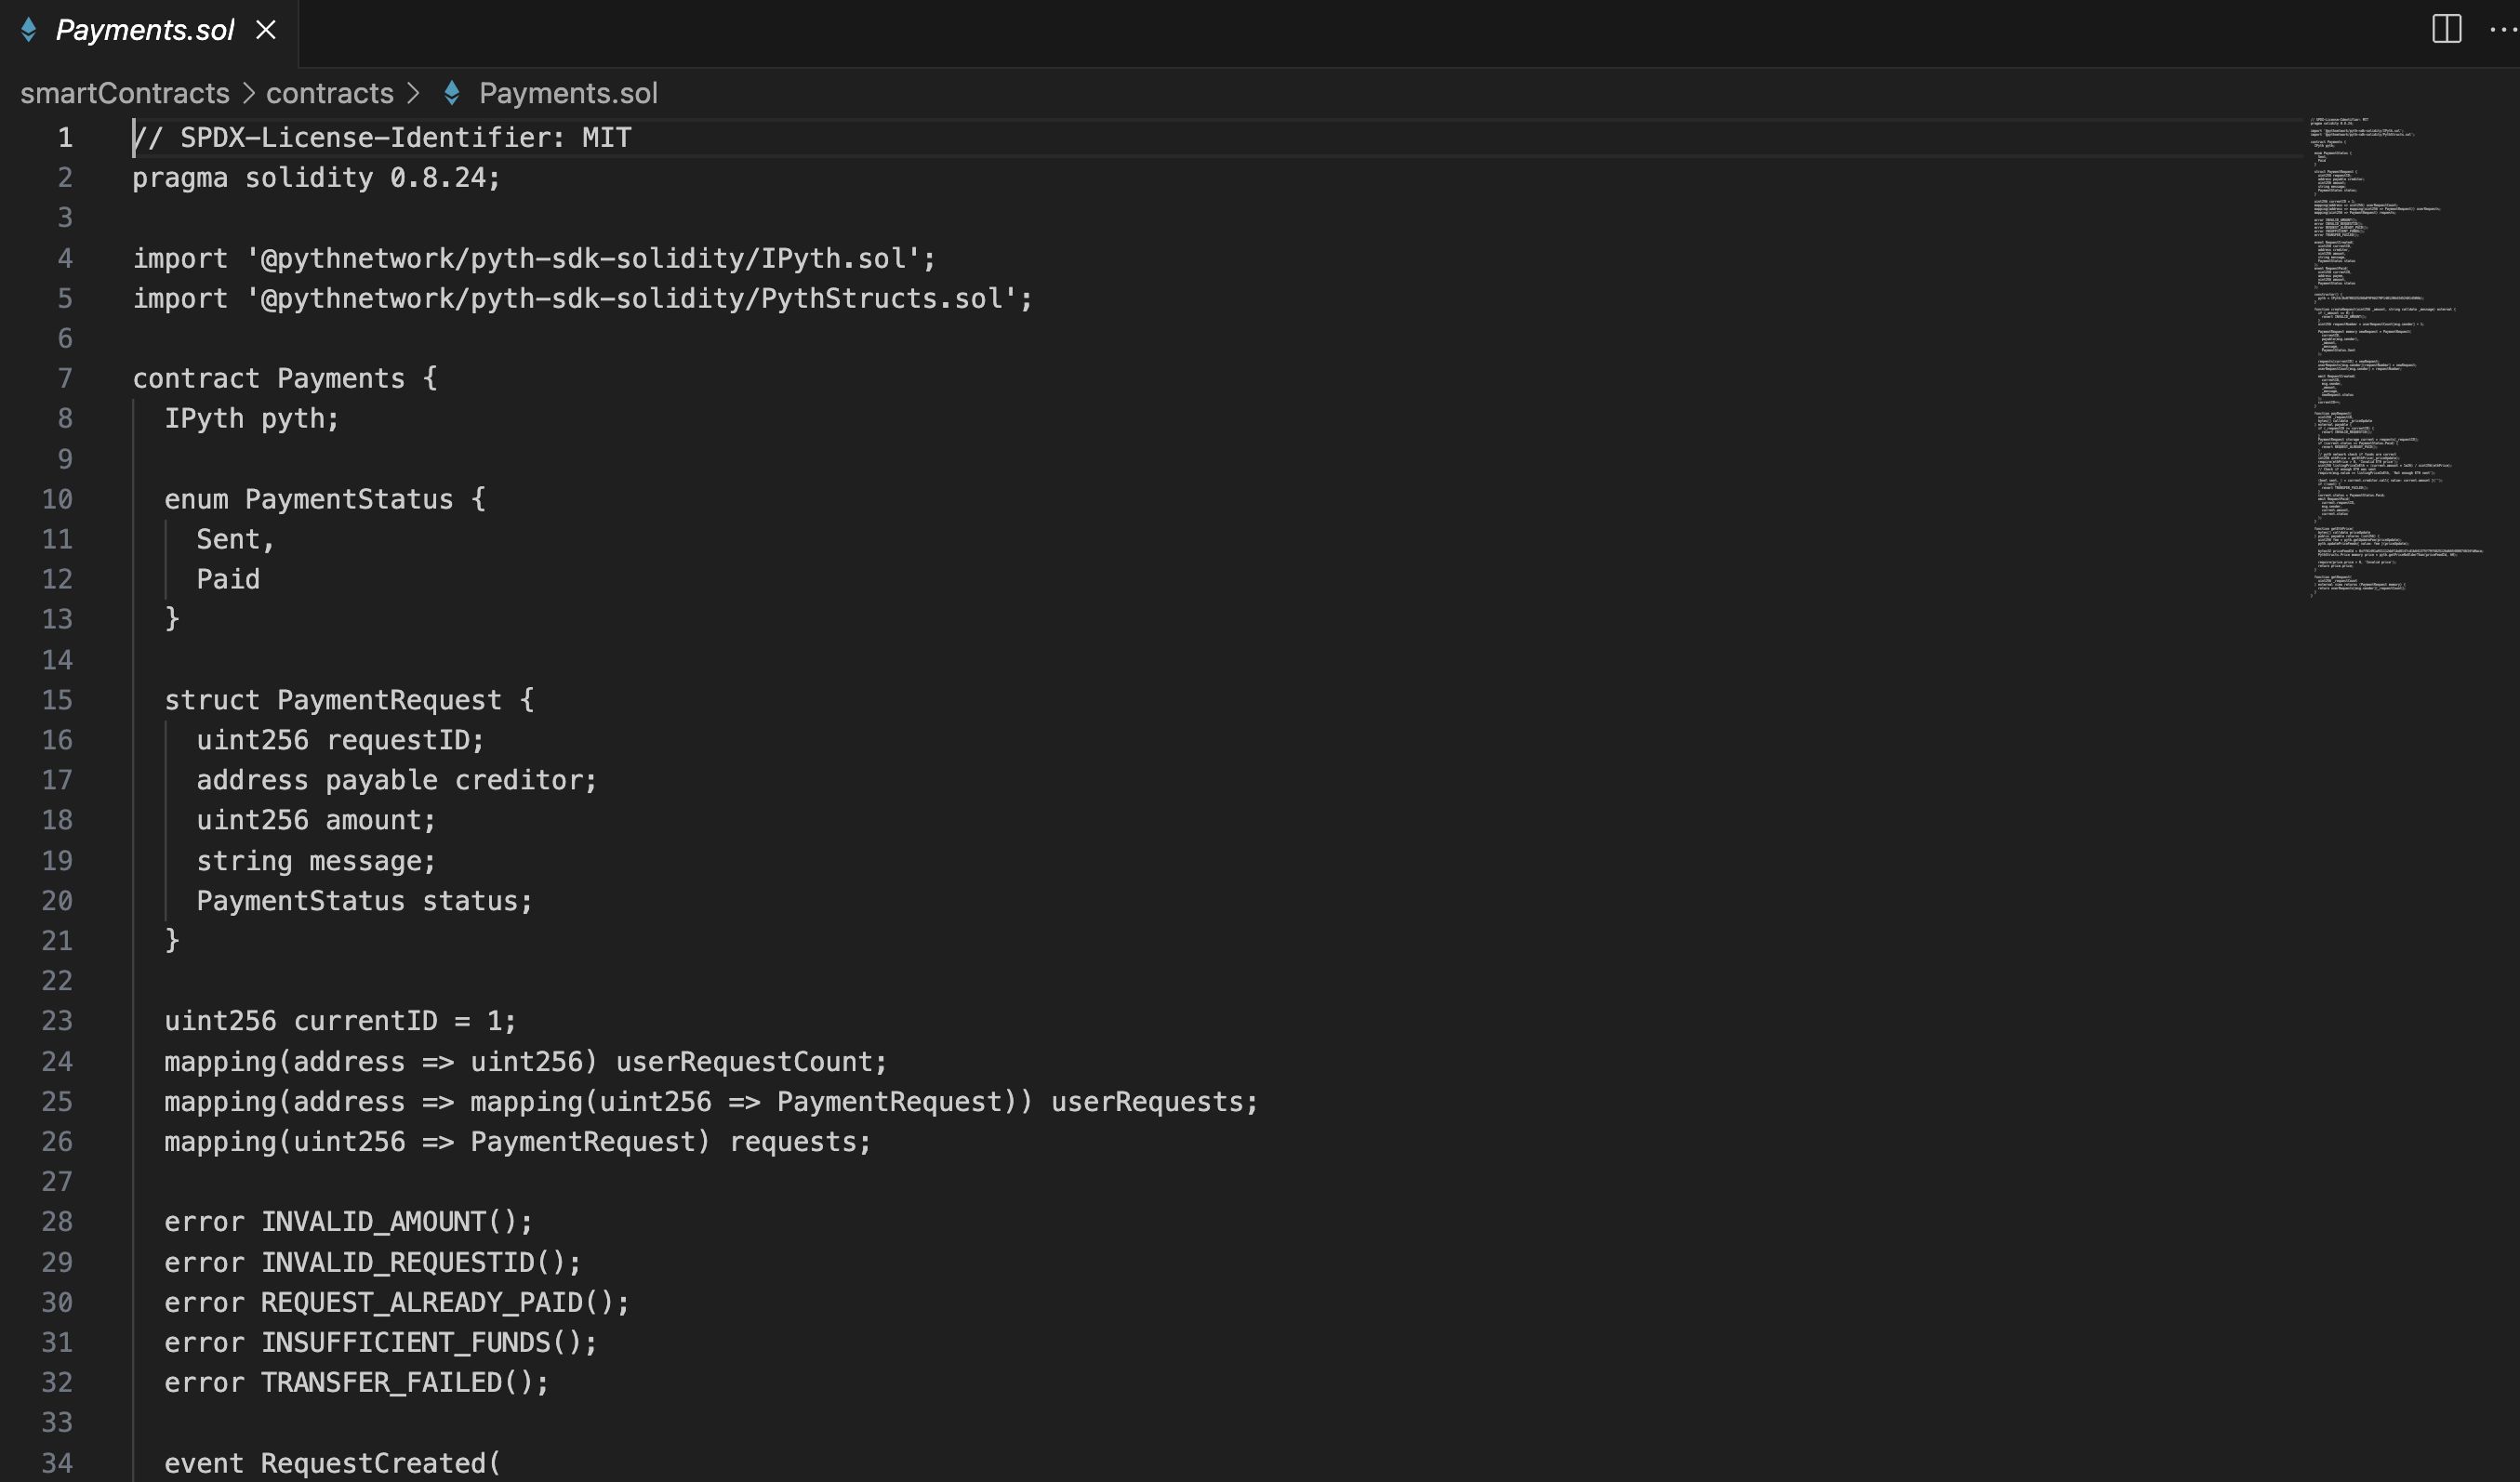The width and height of the screenshot is (2520, 1482).
Task: Open the smartContracts breadcrumb
Action: coord(125,93)
